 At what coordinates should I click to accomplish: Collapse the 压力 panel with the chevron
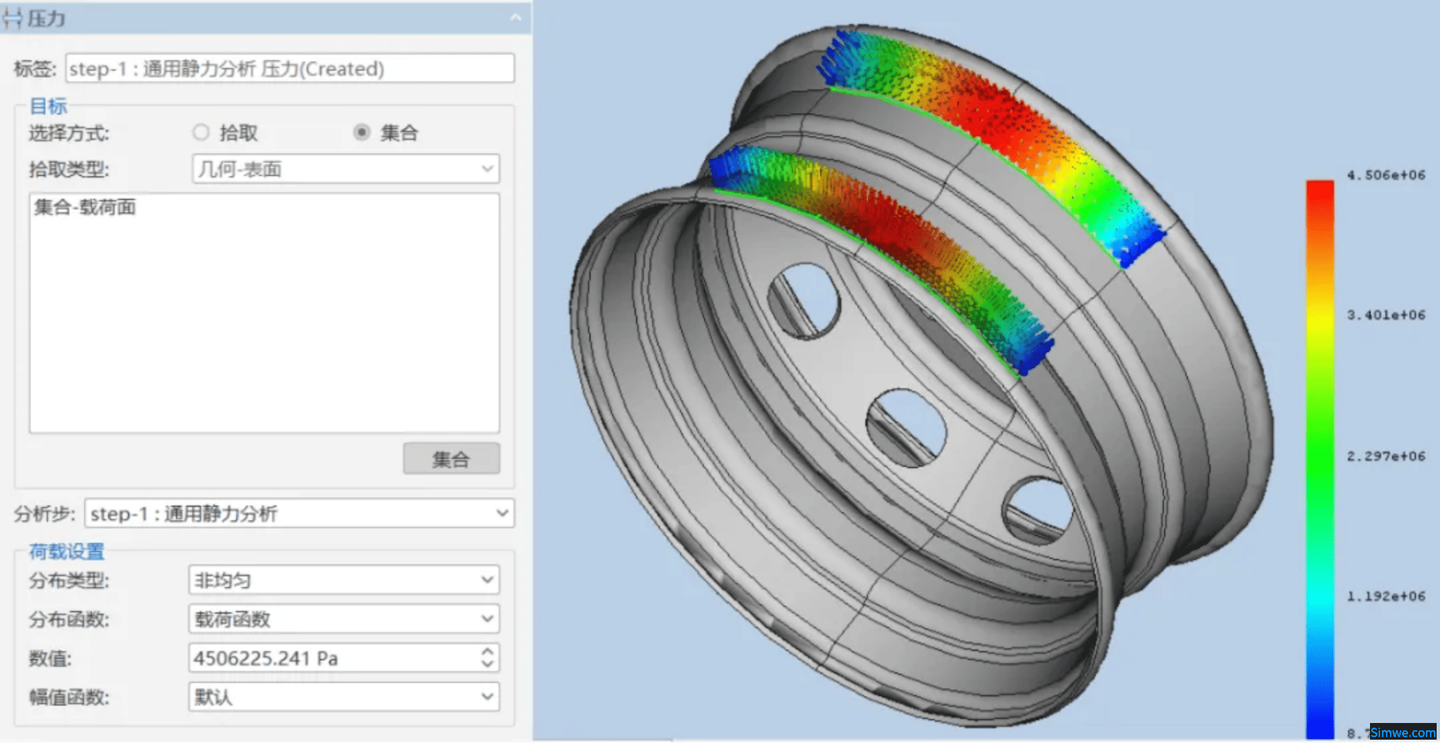[x=515, y=18]
